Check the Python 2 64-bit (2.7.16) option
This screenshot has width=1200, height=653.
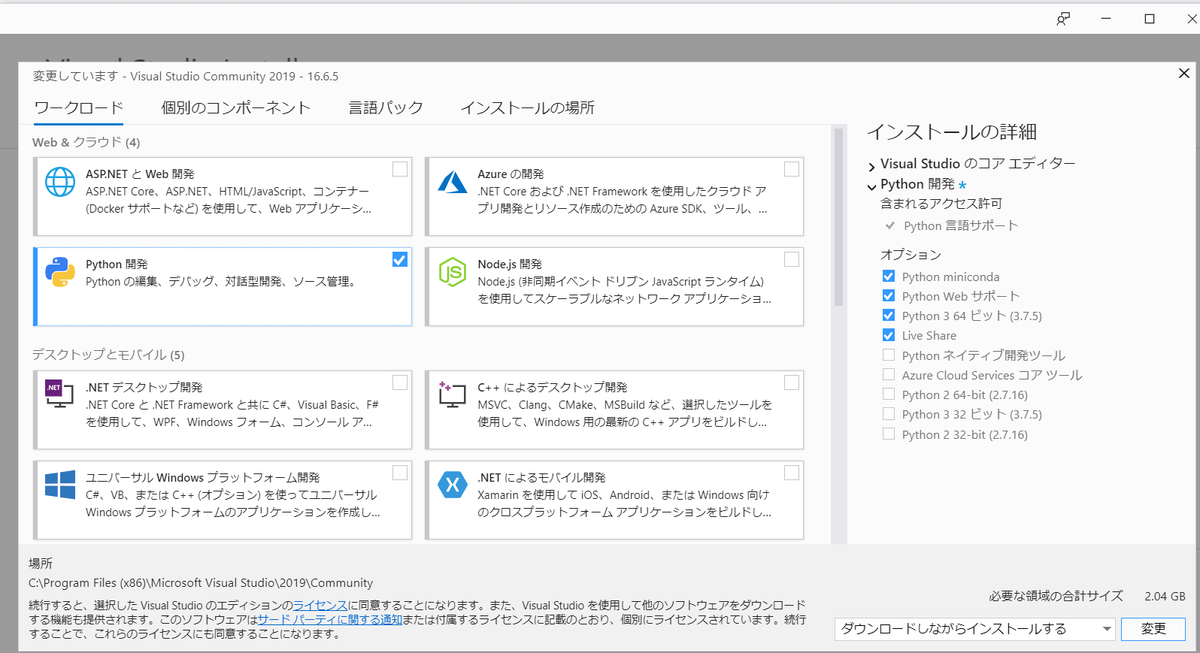[x=889, y=394]
